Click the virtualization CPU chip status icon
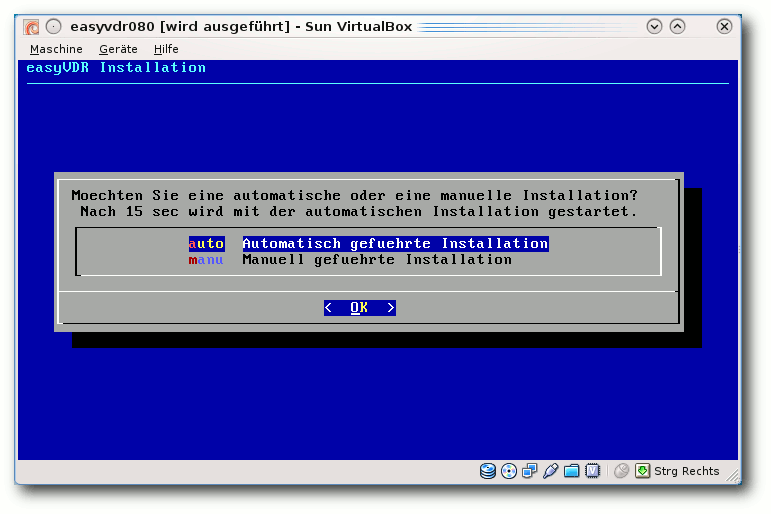The height and width of the screenshot is (514, 771). 593,471
